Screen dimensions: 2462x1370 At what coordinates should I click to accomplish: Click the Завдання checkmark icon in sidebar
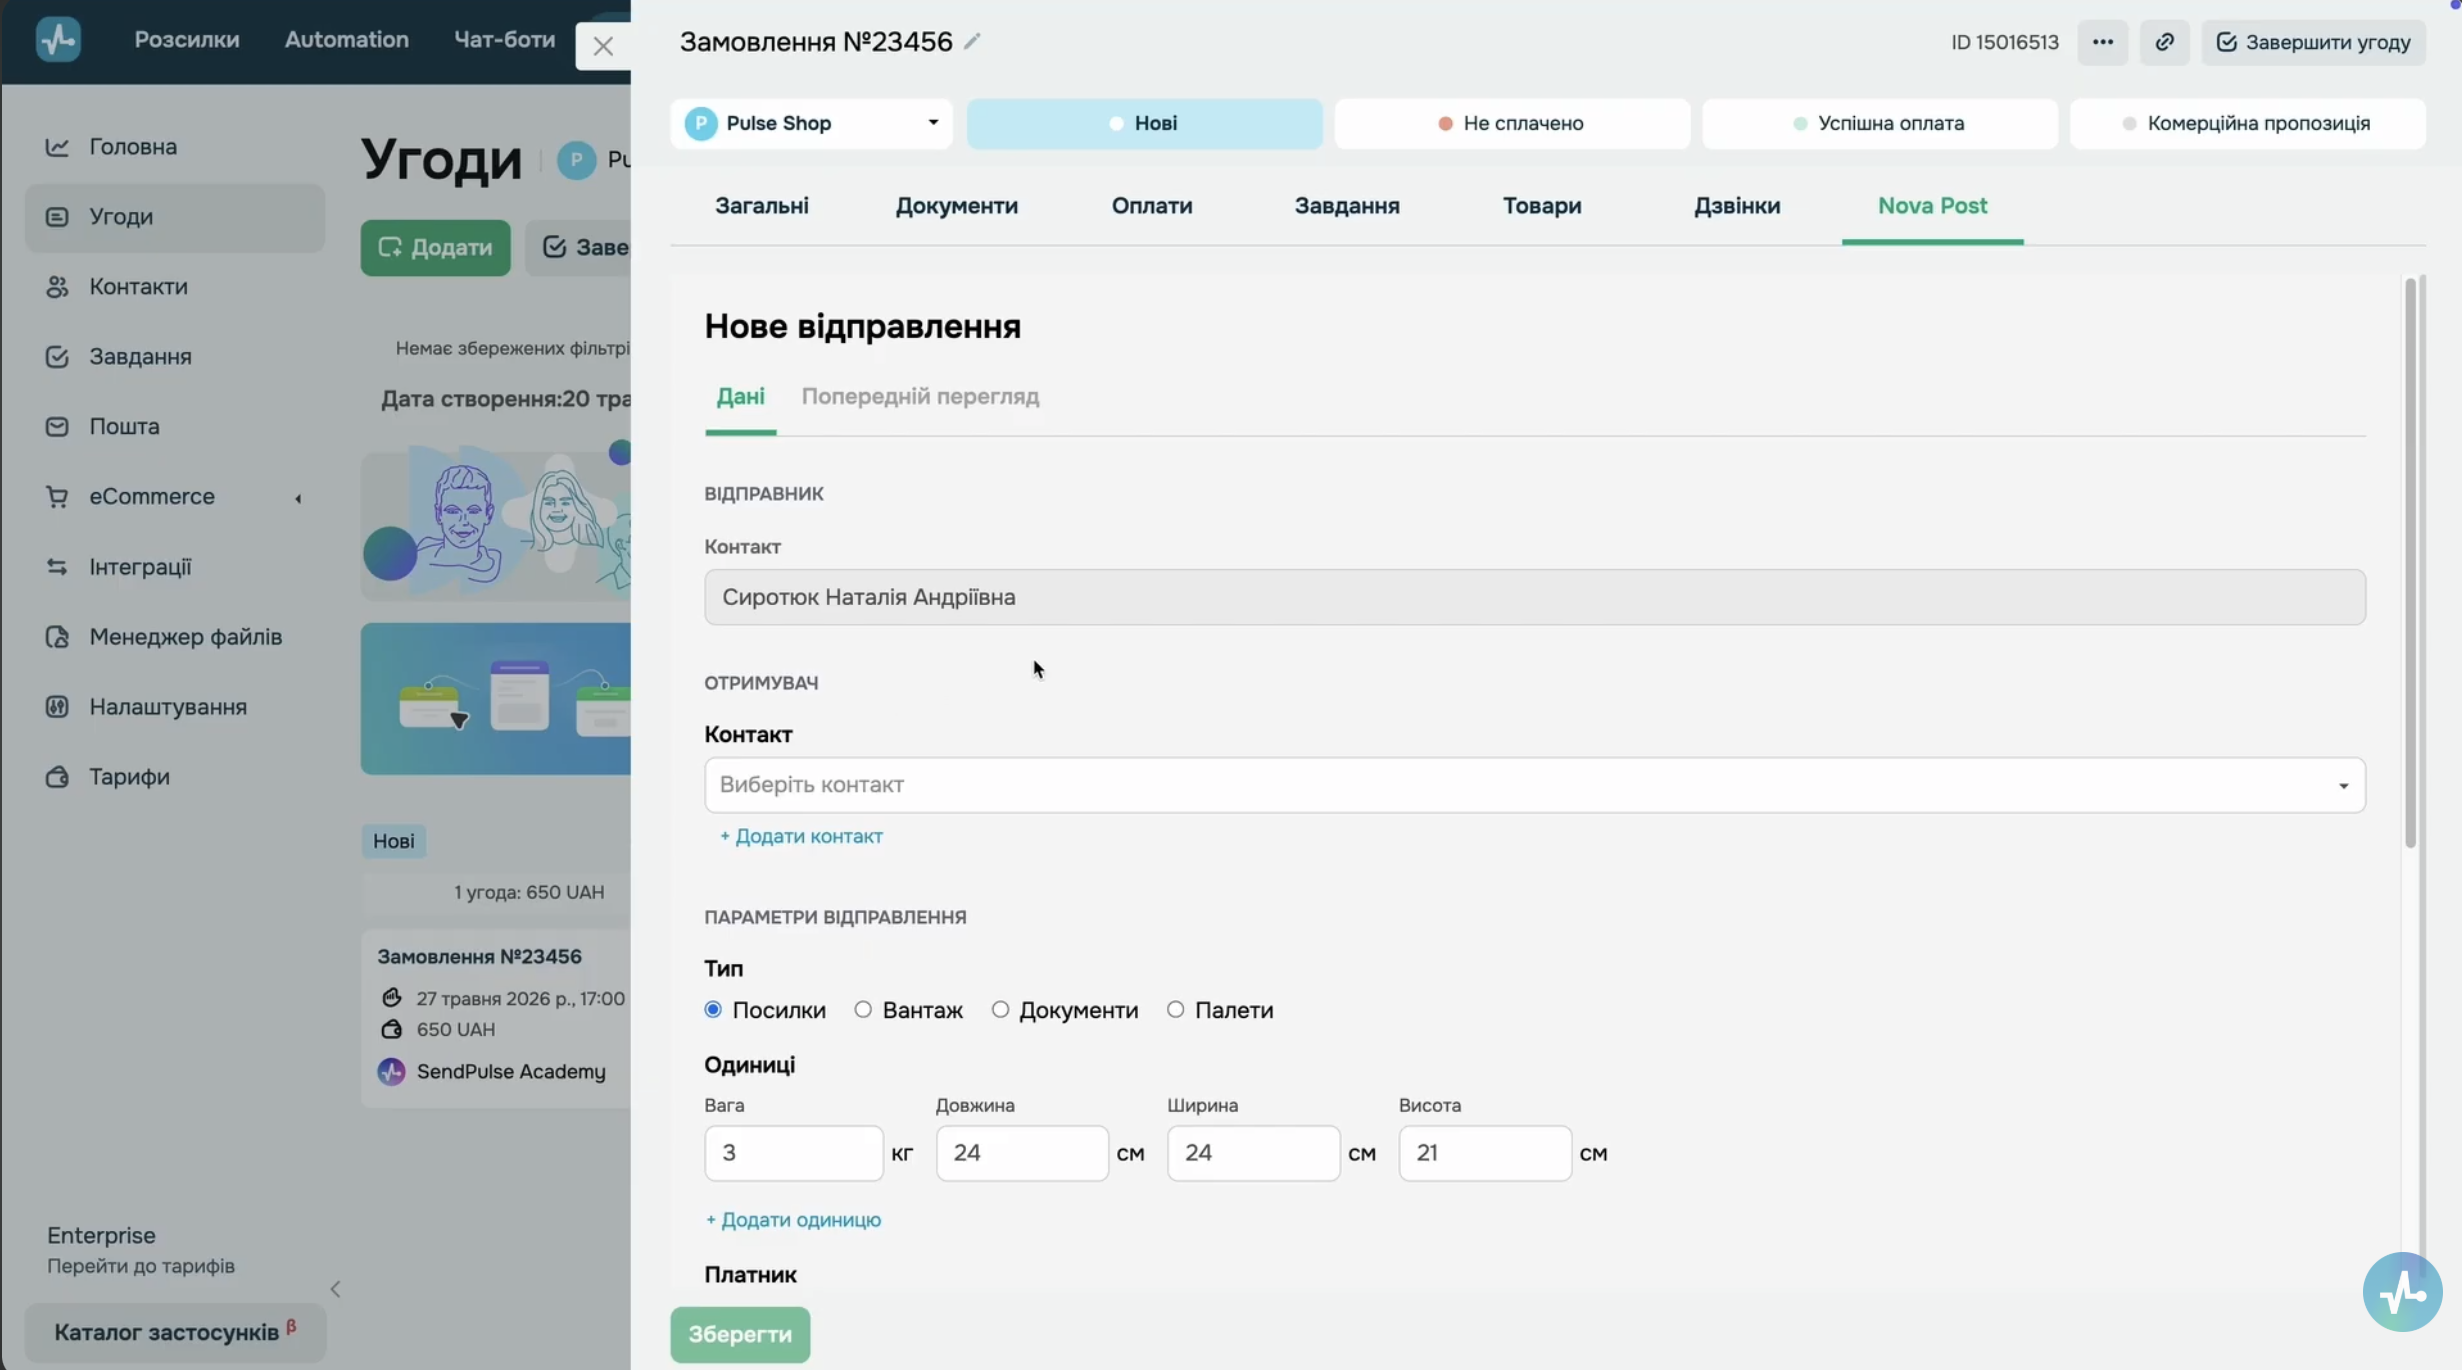point(57,357)
